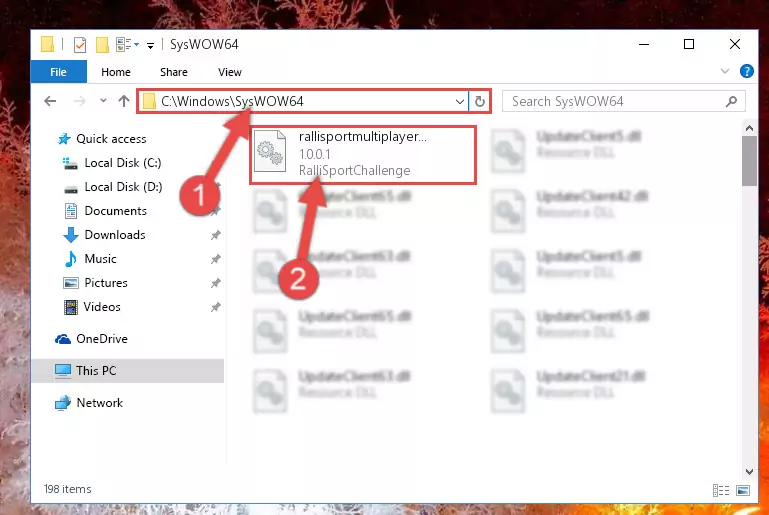Select OneDrive in navigation pane
Viewport: 769px width, 515px height.
[x=91, y=339]
